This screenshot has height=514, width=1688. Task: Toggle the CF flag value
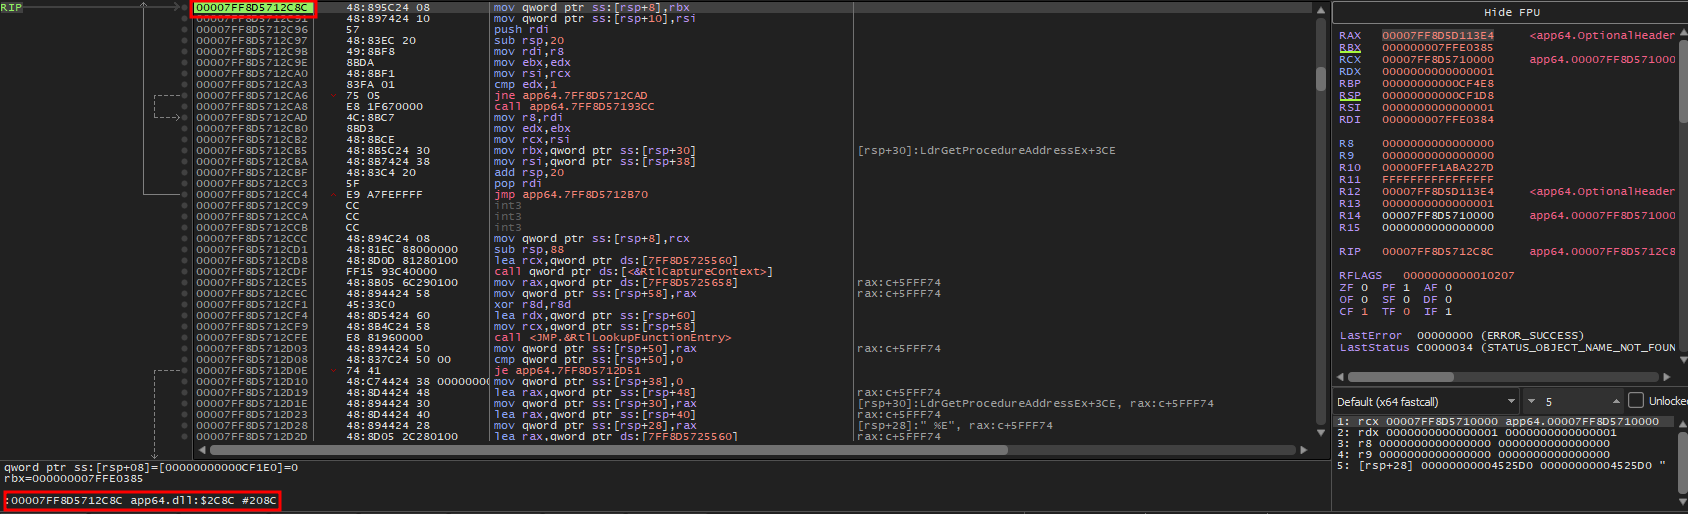tap(1364, 312)
